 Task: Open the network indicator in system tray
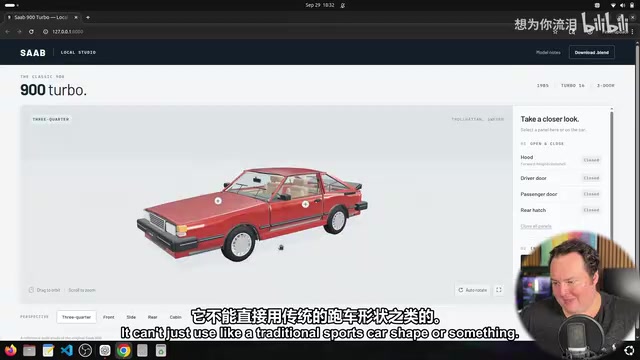pyautogui.click(x=613, y=5)
